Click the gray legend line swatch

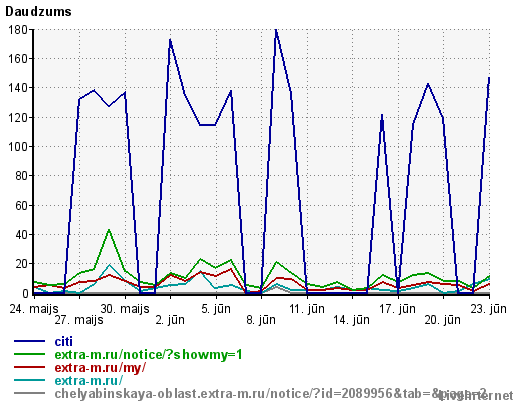pos(29,393)
